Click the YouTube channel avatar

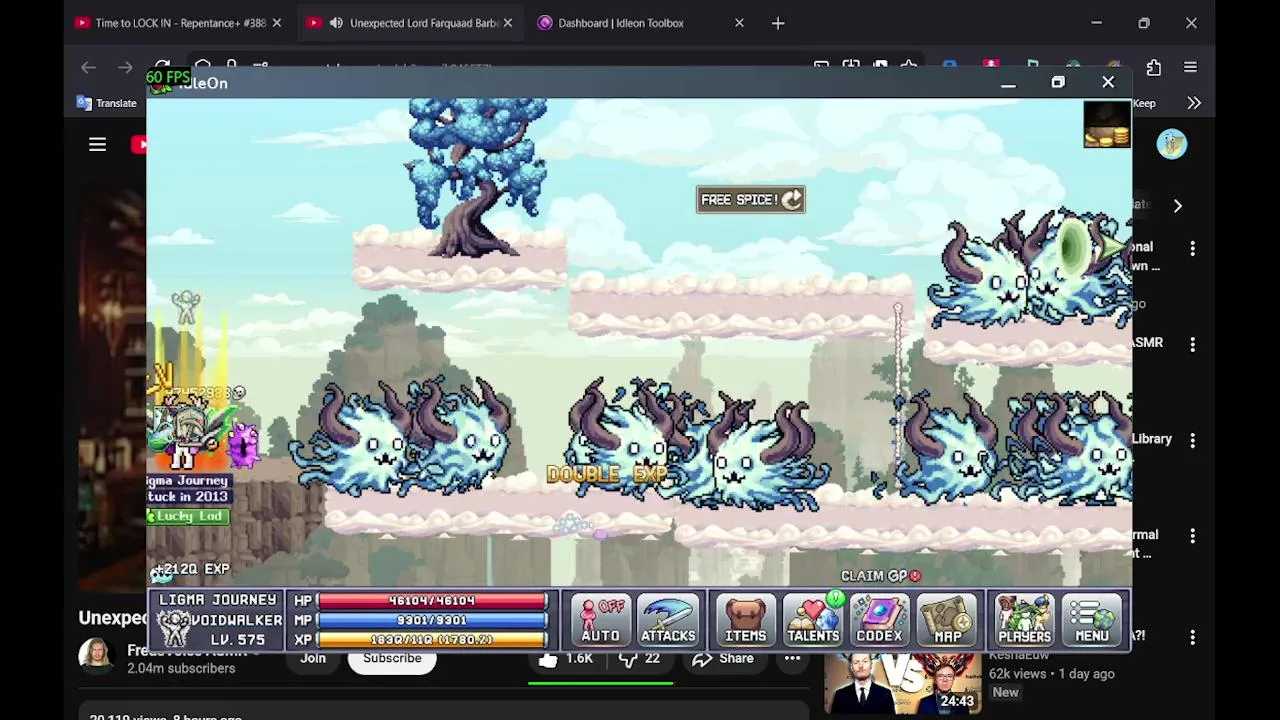[x=97, y=656]
